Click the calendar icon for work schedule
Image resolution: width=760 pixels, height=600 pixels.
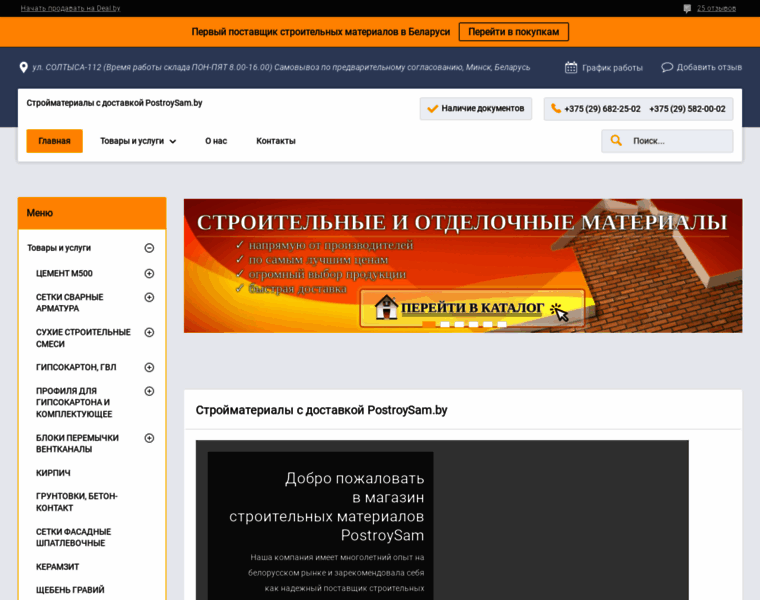click(x=571, y=67)
